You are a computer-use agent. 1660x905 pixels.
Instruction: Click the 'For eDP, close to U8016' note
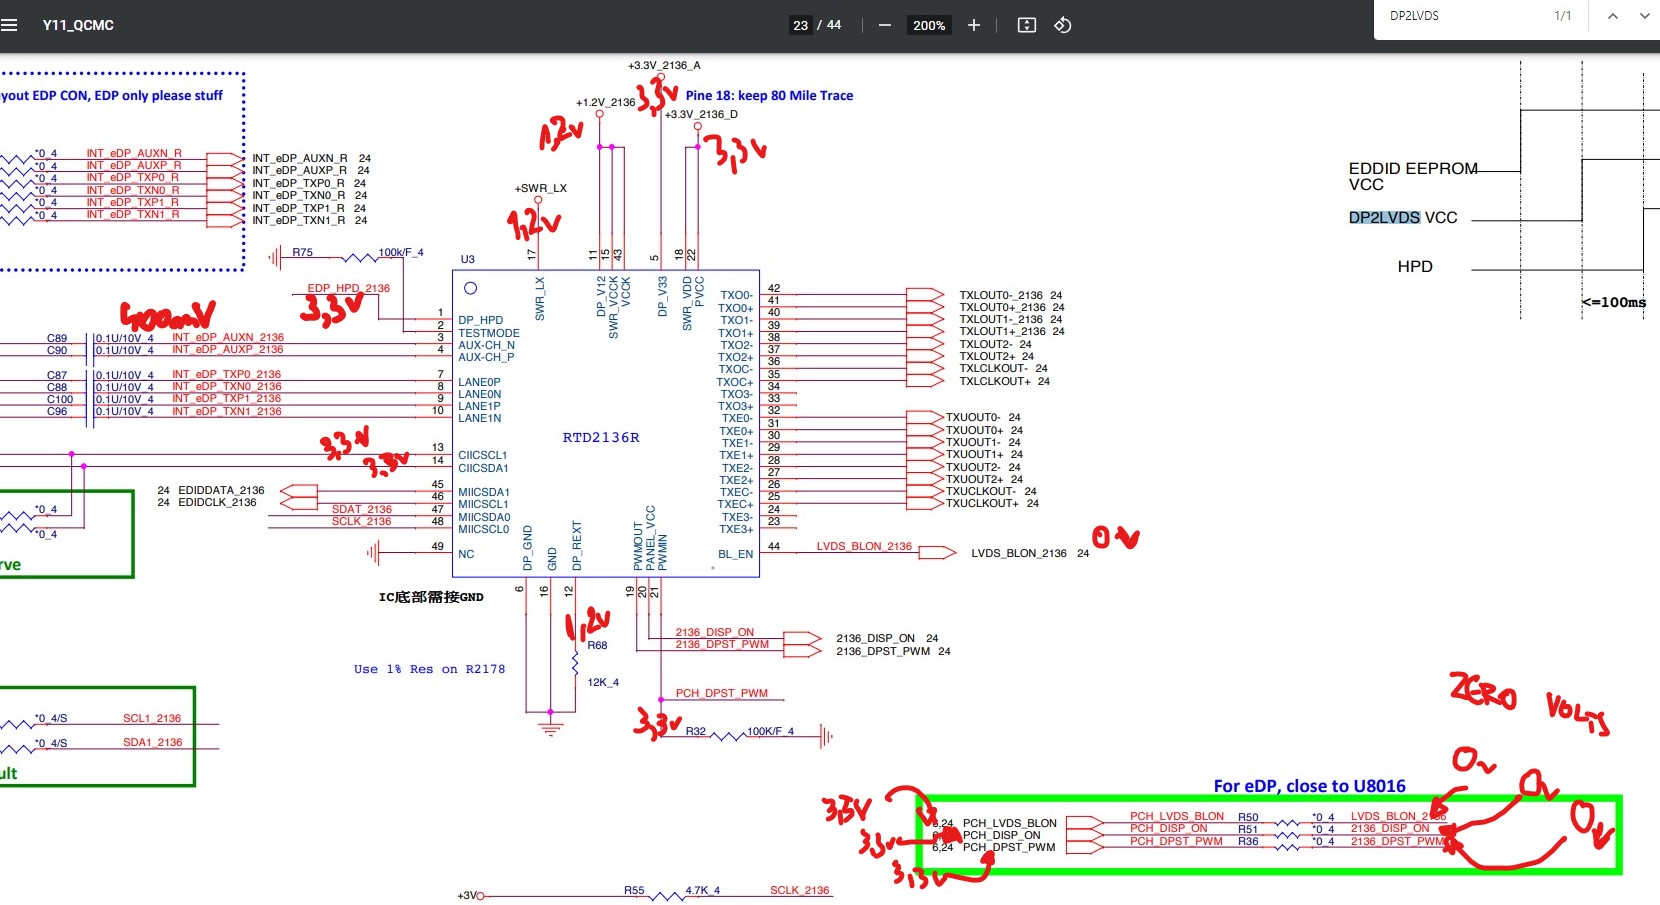point(1309,786)
